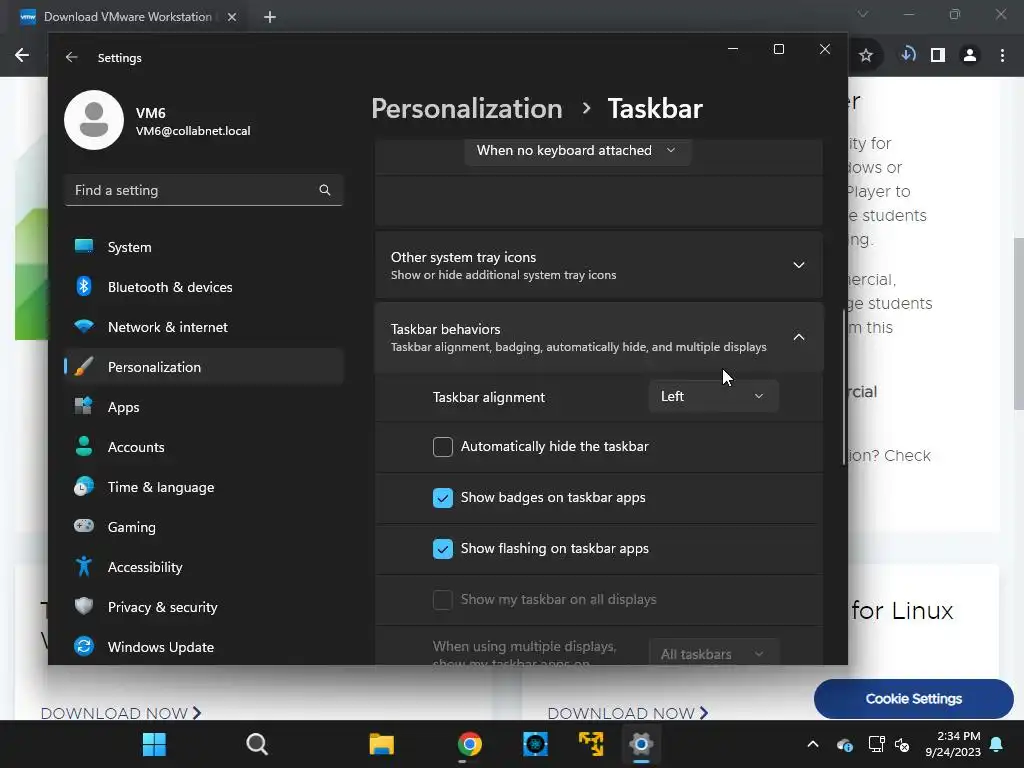Enable Automatically hide the taskbar
The height and width of the screenshot is (768, 1024).
pyautogui.click(x=443, y=447)
